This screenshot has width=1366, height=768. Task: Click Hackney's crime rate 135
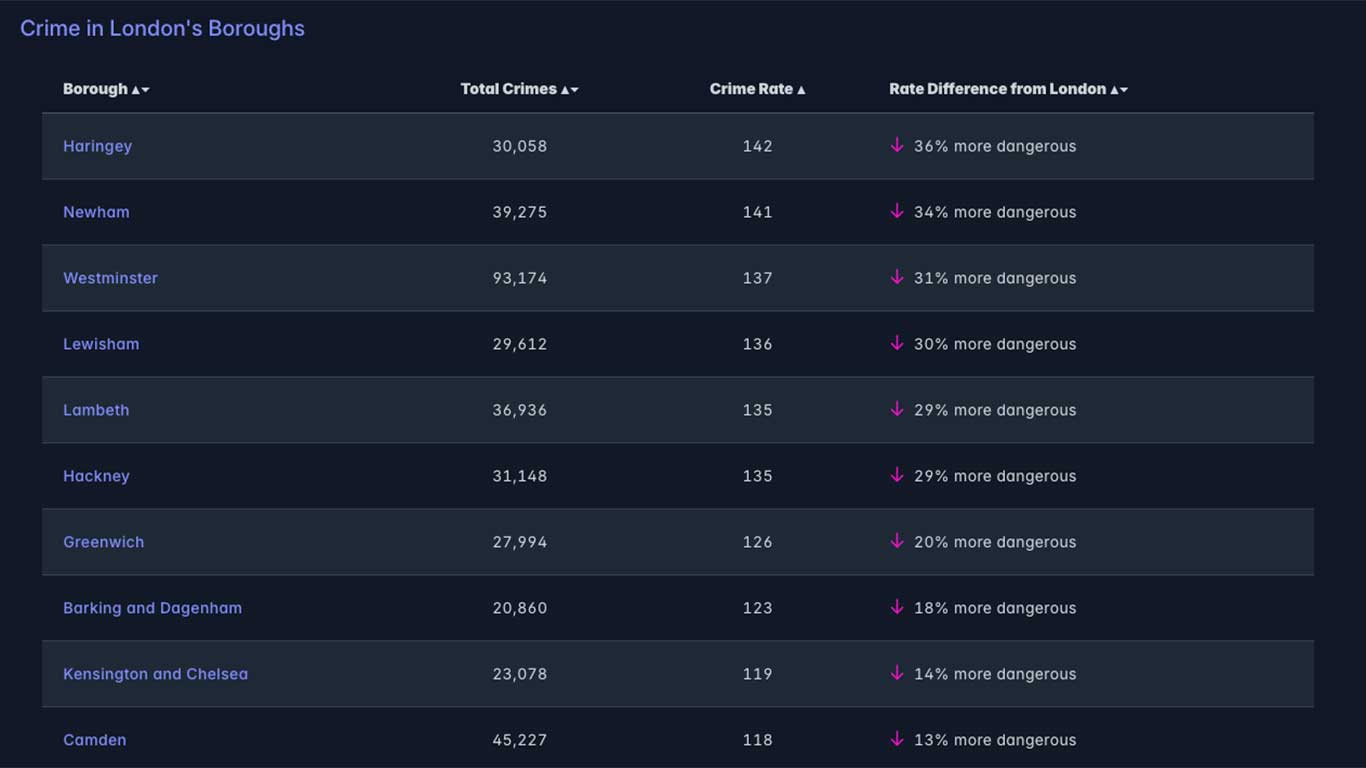coord(757,476)
